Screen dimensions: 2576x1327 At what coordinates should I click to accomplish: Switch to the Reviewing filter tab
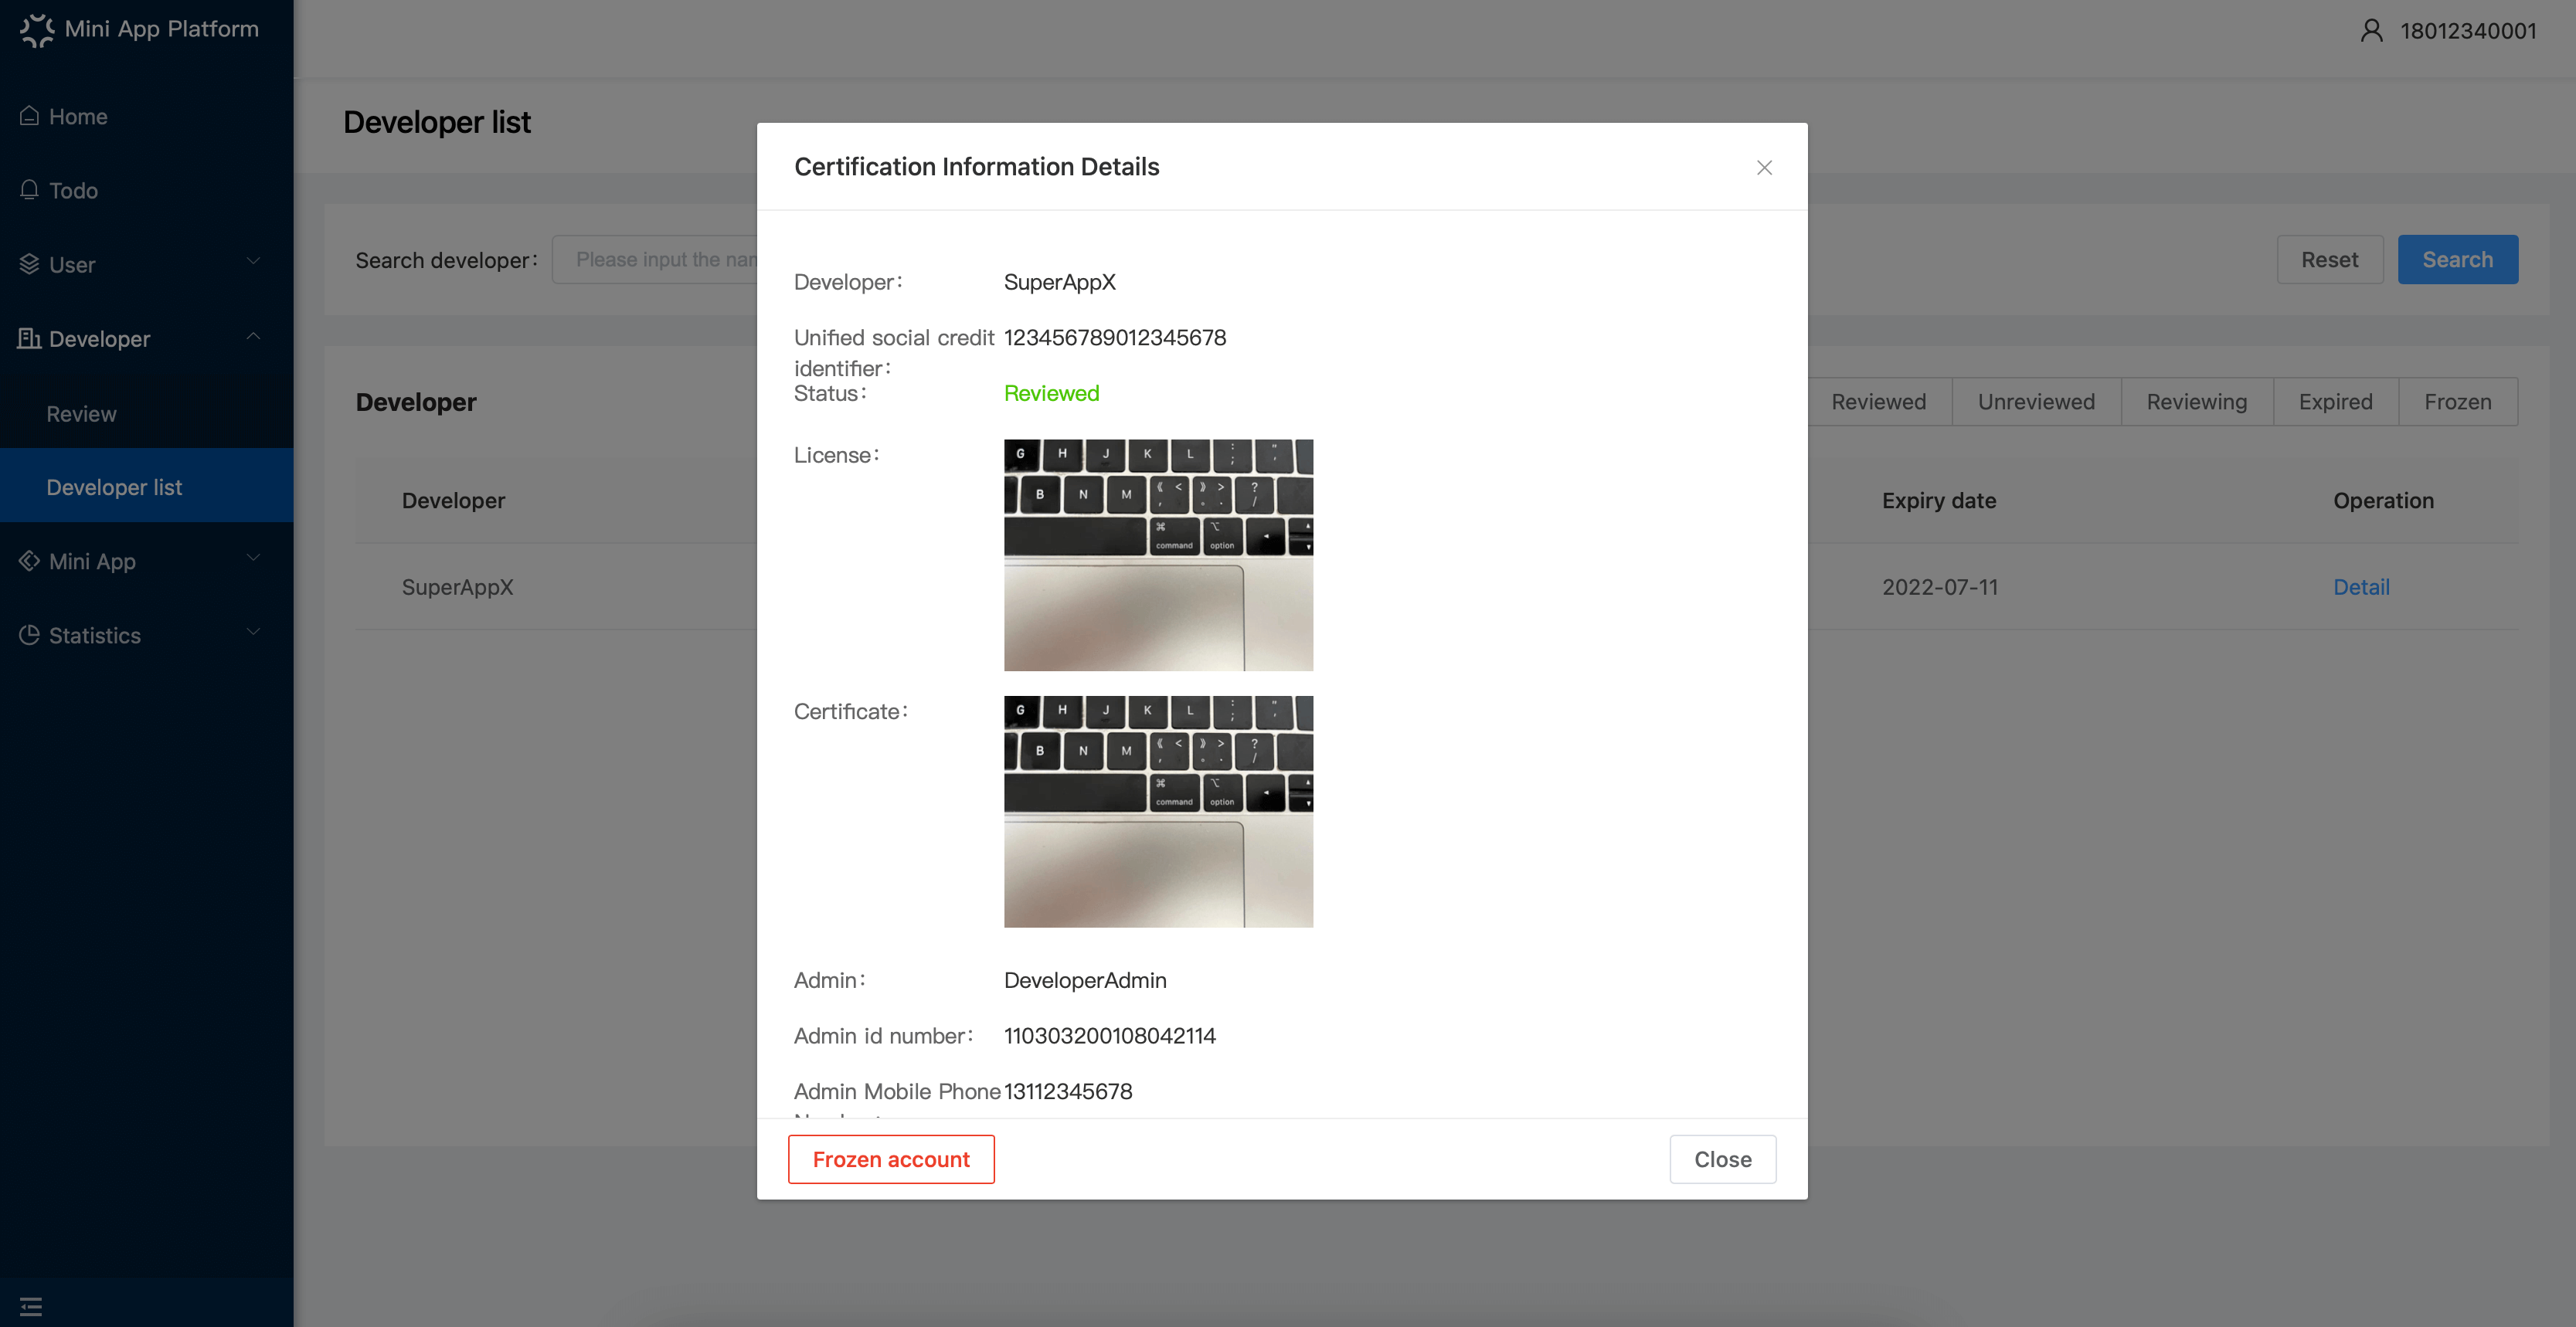tap(2196, 402)
